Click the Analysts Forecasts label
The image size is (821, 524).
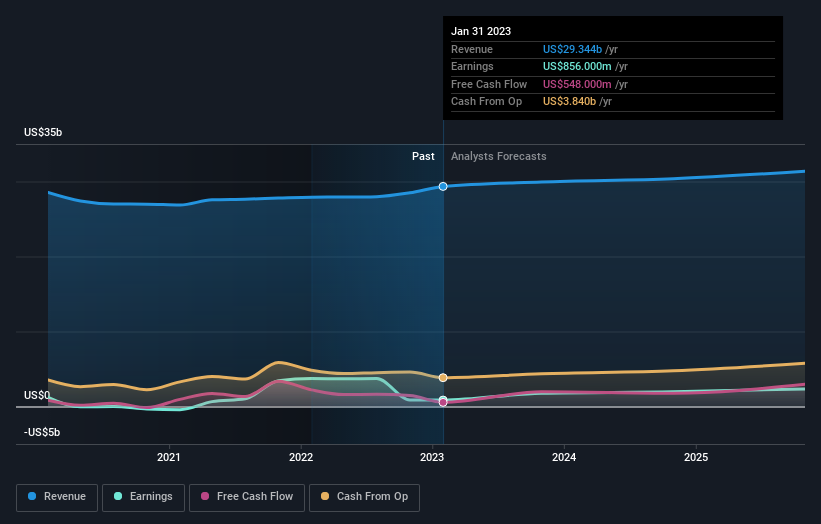click(498, 157)
